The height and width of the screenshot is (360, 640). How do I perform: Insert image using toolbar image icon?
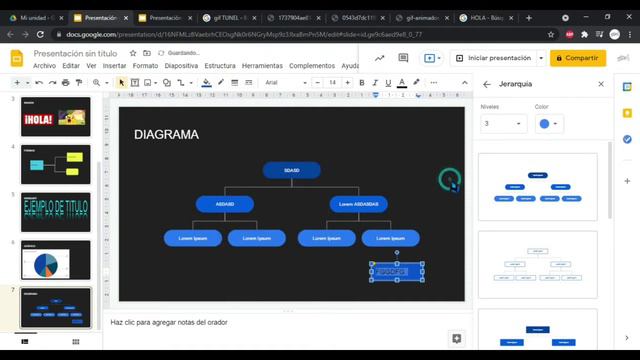(148, 83)
